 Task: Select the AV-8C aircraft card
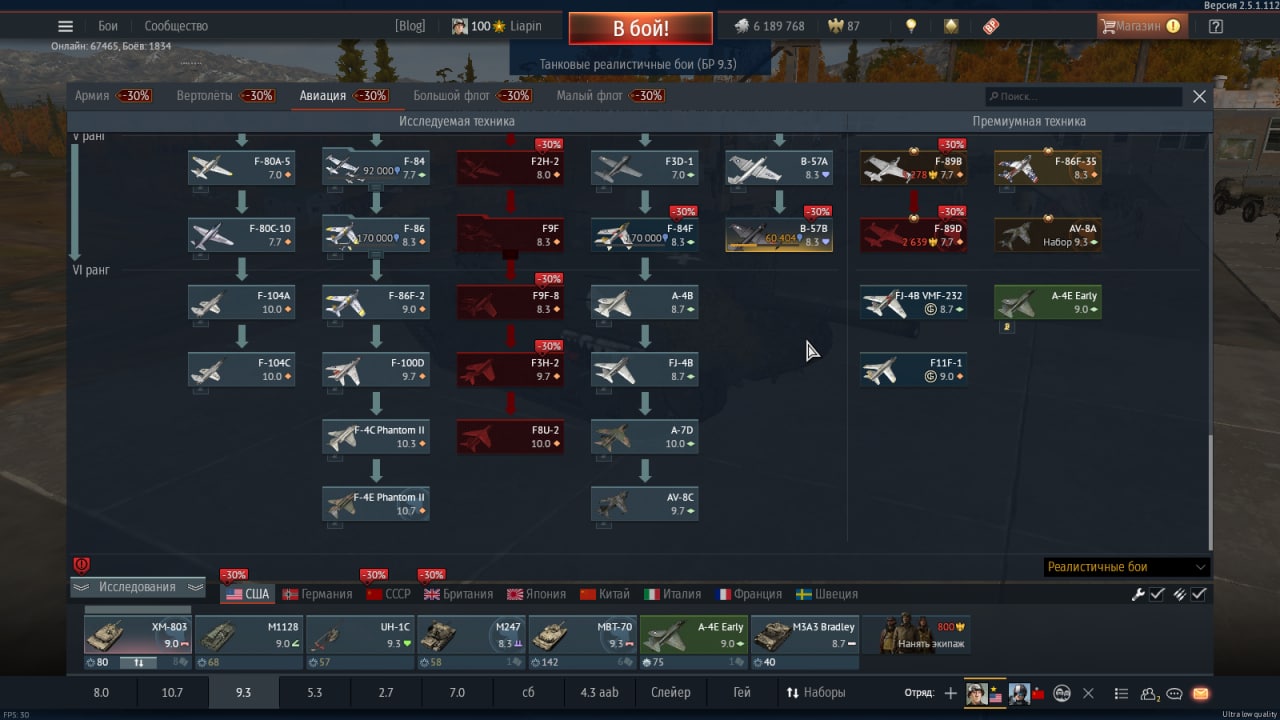point(644,504)
